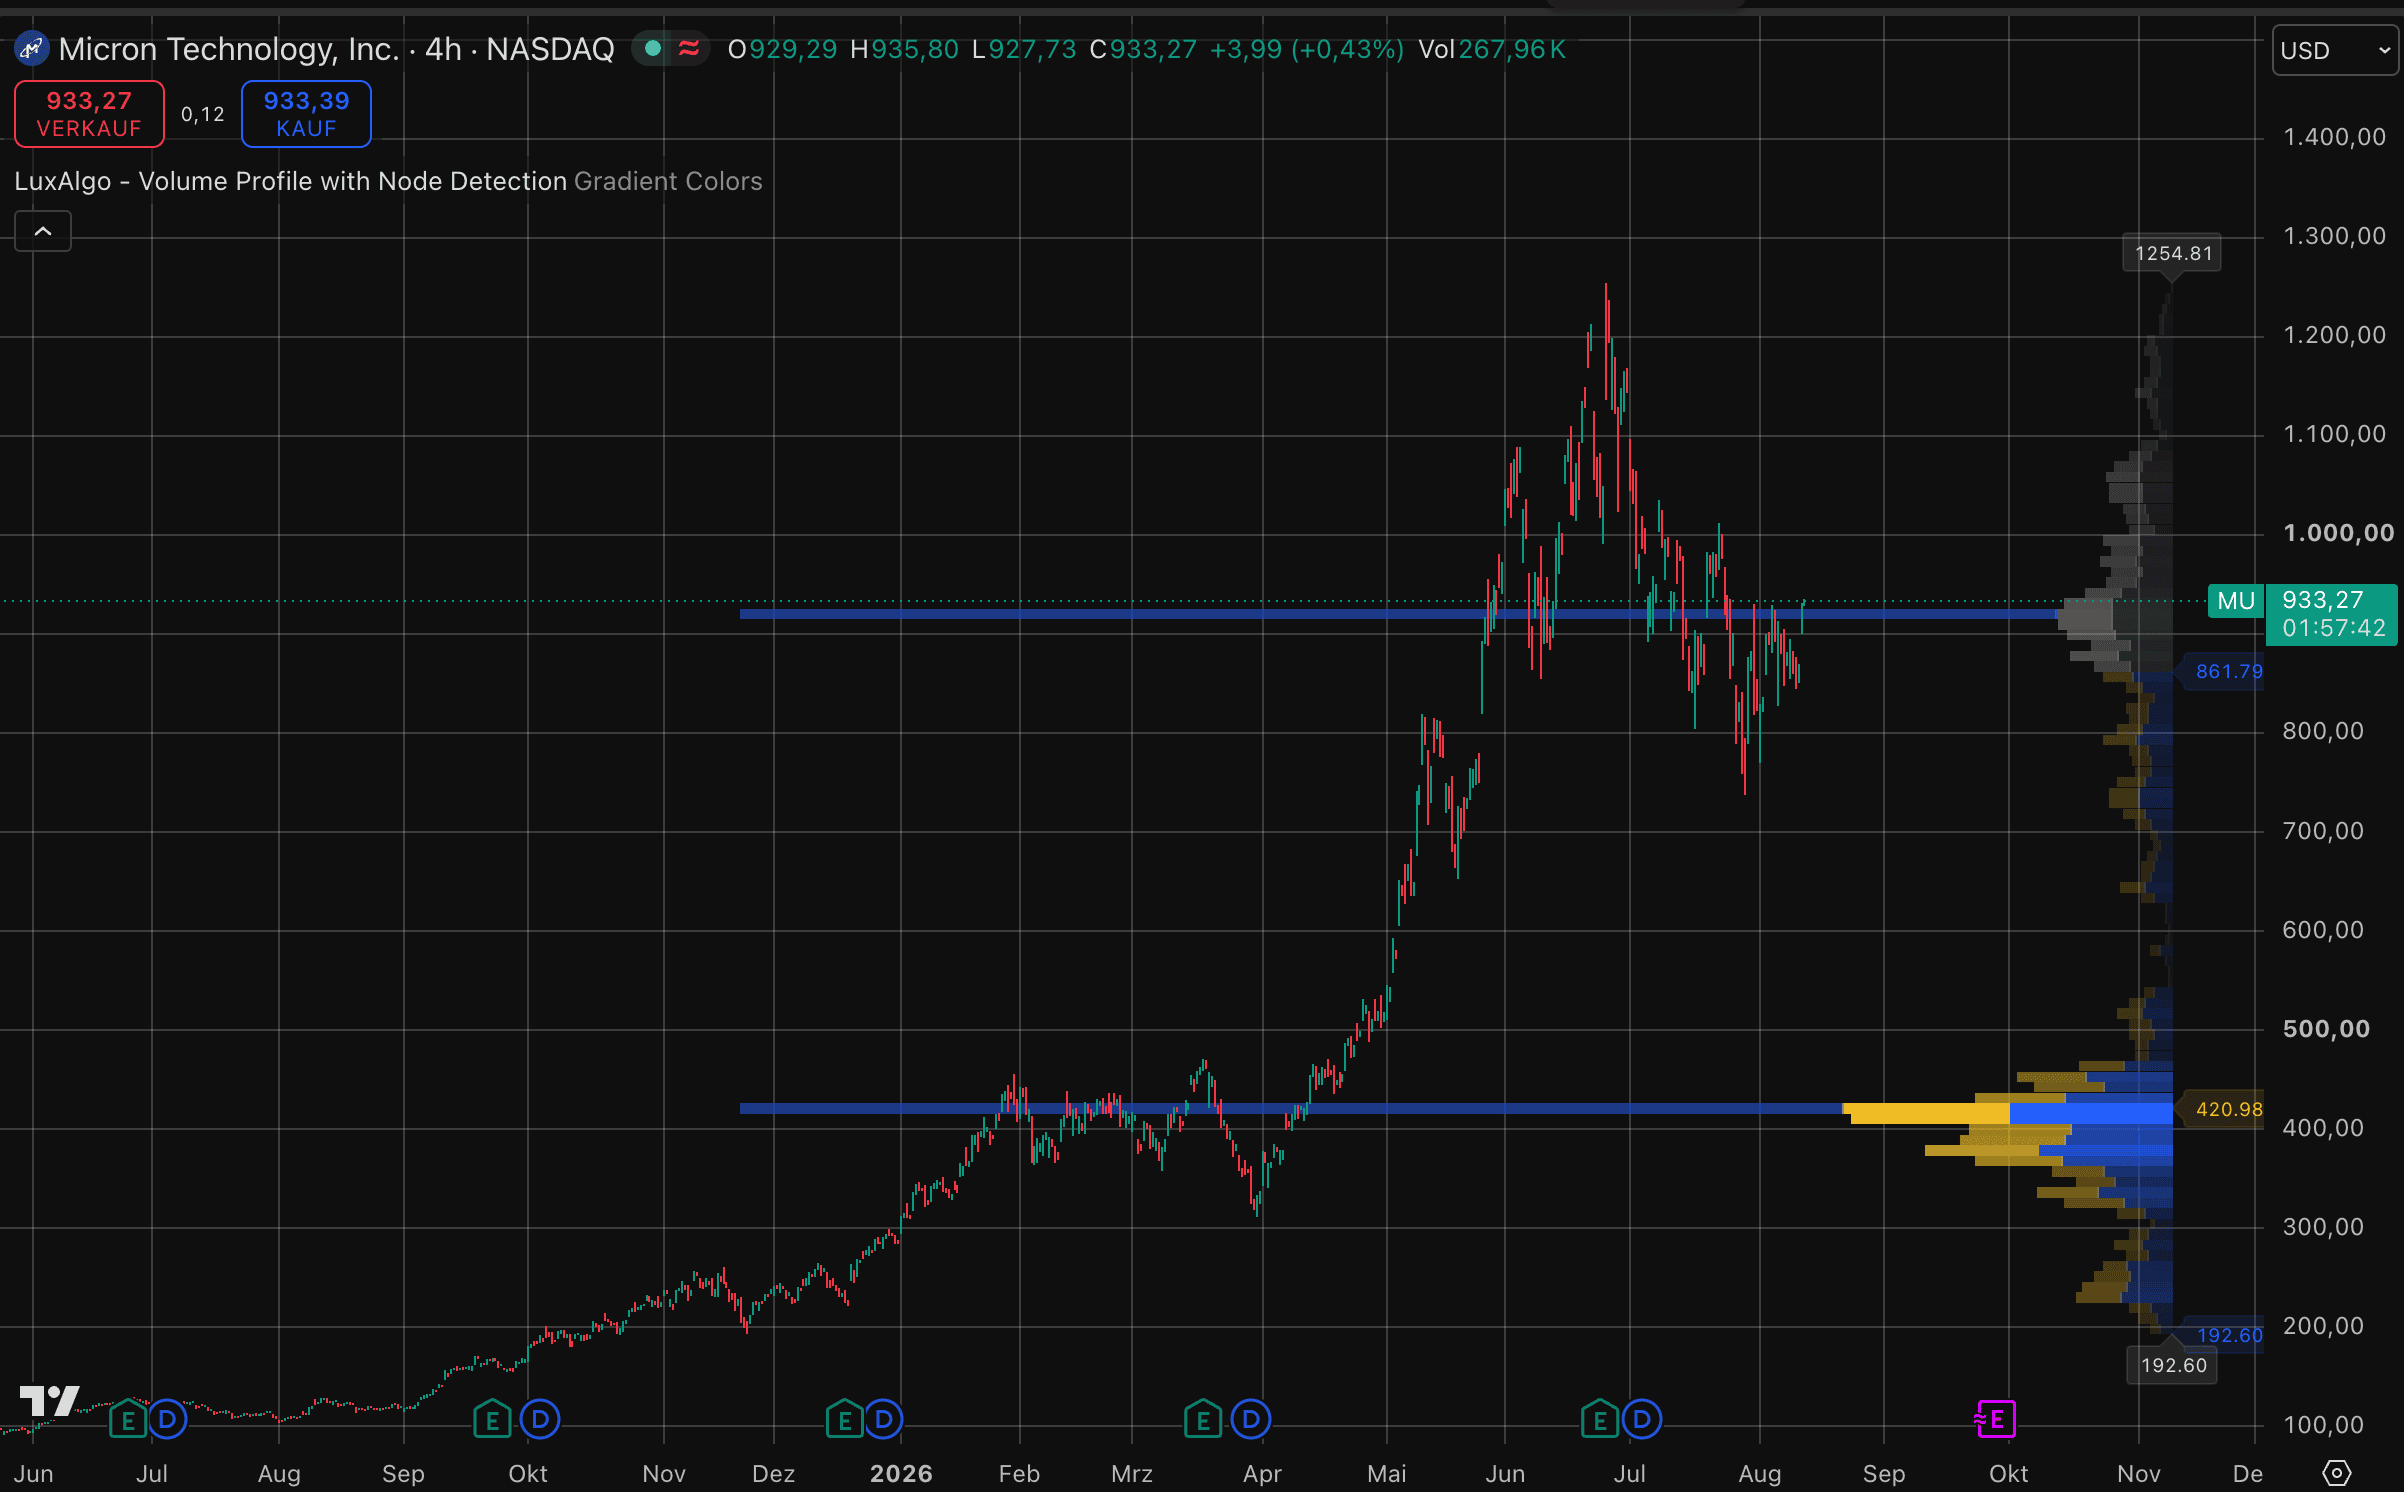The image size is (2404, 1492).
Task: Click the green market status dot
Action: coord(653,48)
